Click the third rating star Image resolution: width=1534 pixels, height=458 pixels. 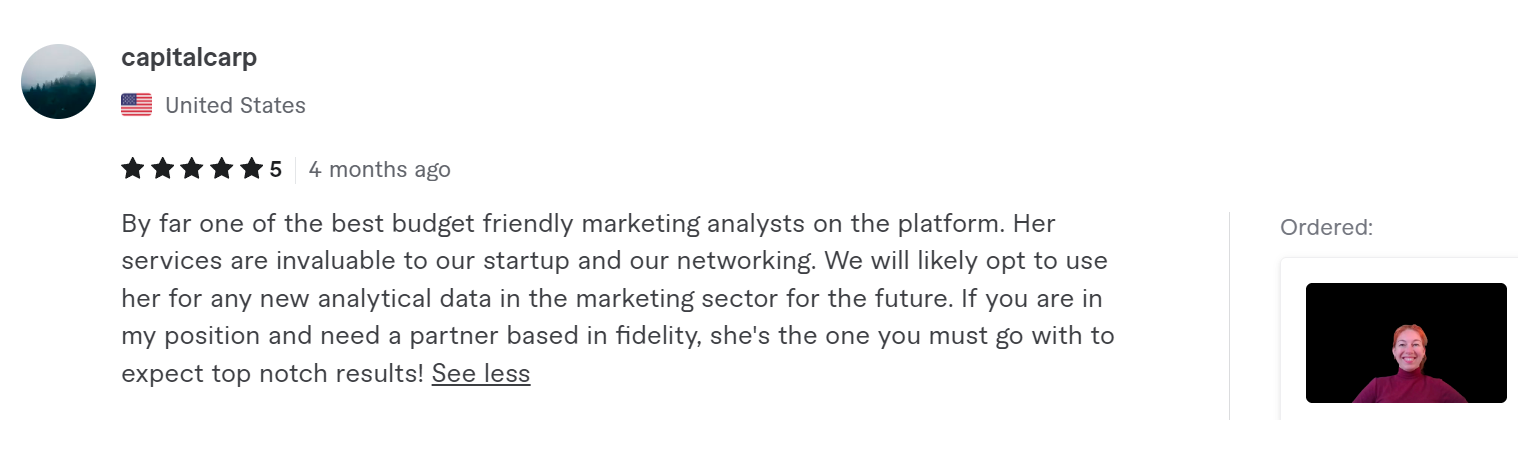192,169
